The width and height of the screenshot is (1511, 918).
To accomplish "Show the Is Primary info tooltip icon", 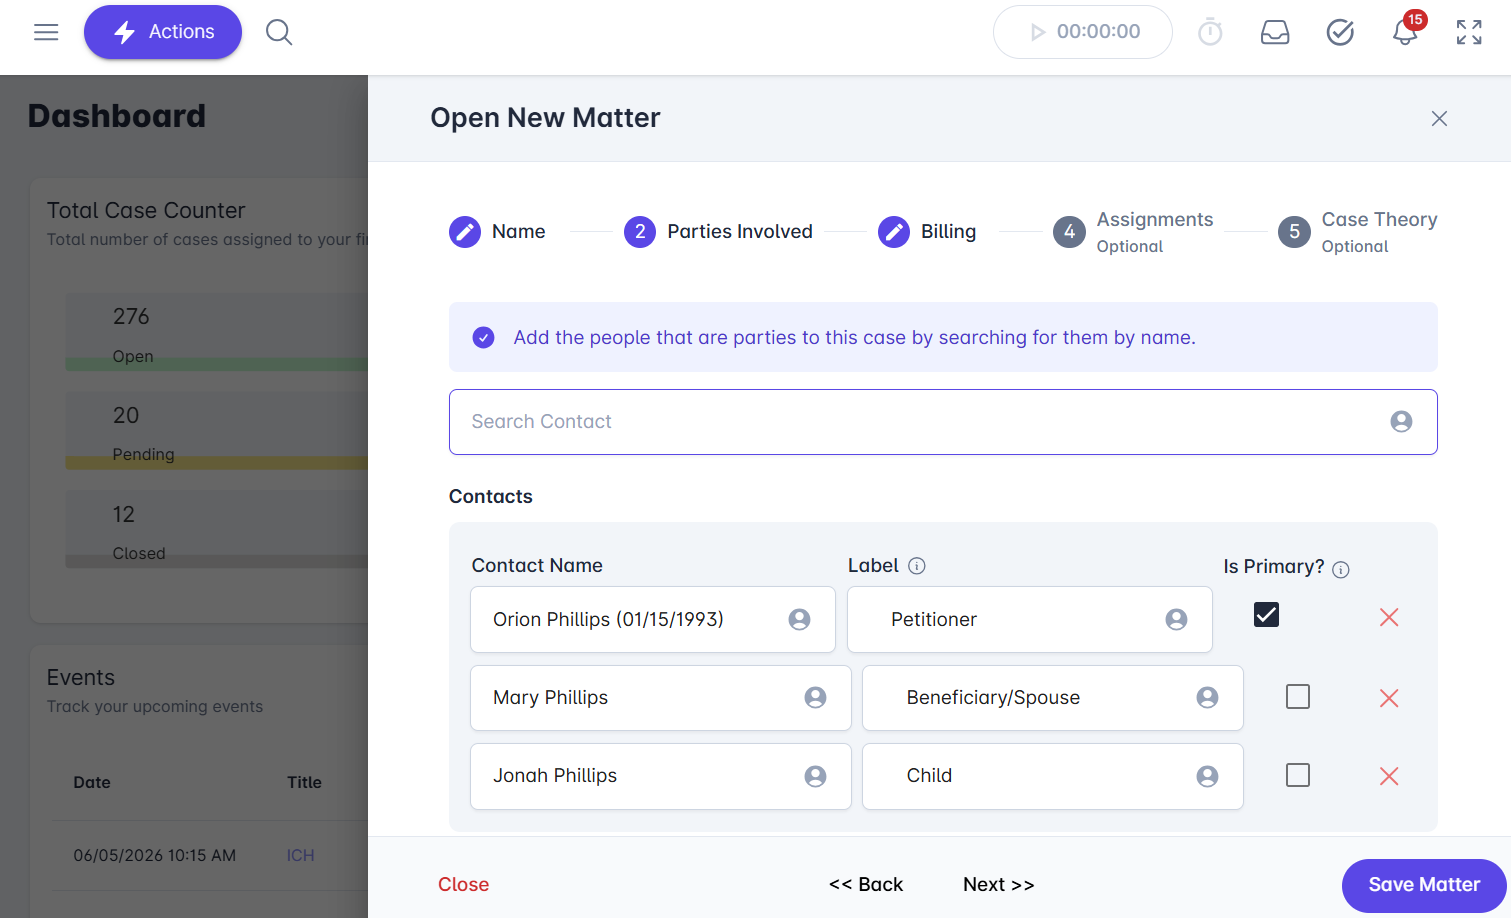I will 1341,570.
